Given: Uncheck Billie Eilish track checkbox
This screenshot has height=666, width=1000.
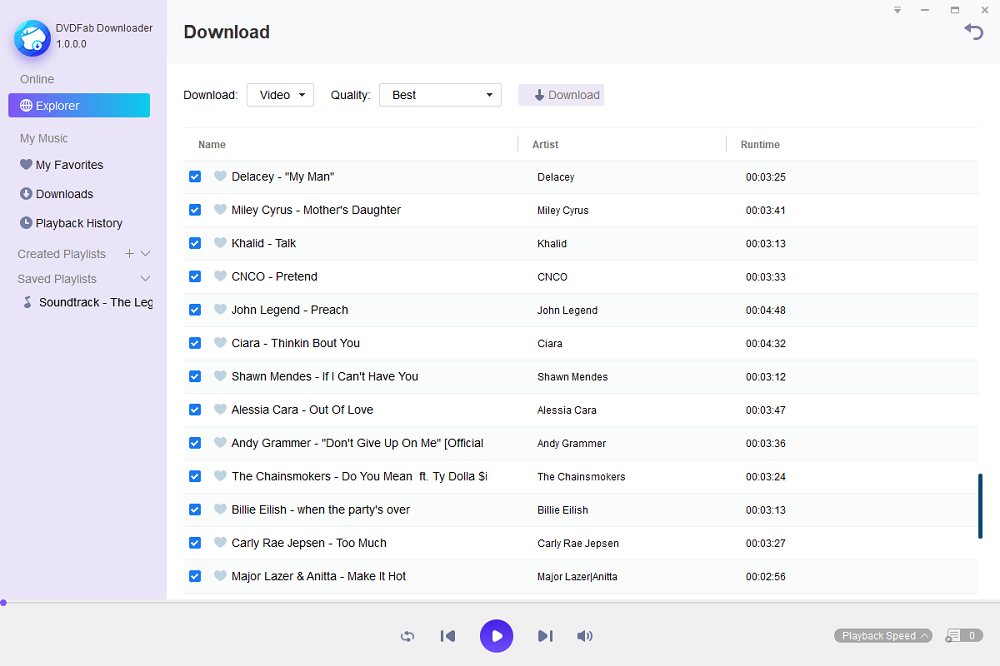Looking at the screenshot, I should click(x=195, y=510).
